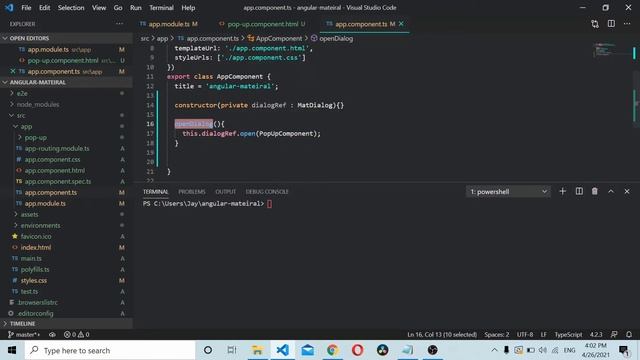The height and width of the screenshot is (360, 640).
Task: Open the View menu
Action: [x=99, y=7]
